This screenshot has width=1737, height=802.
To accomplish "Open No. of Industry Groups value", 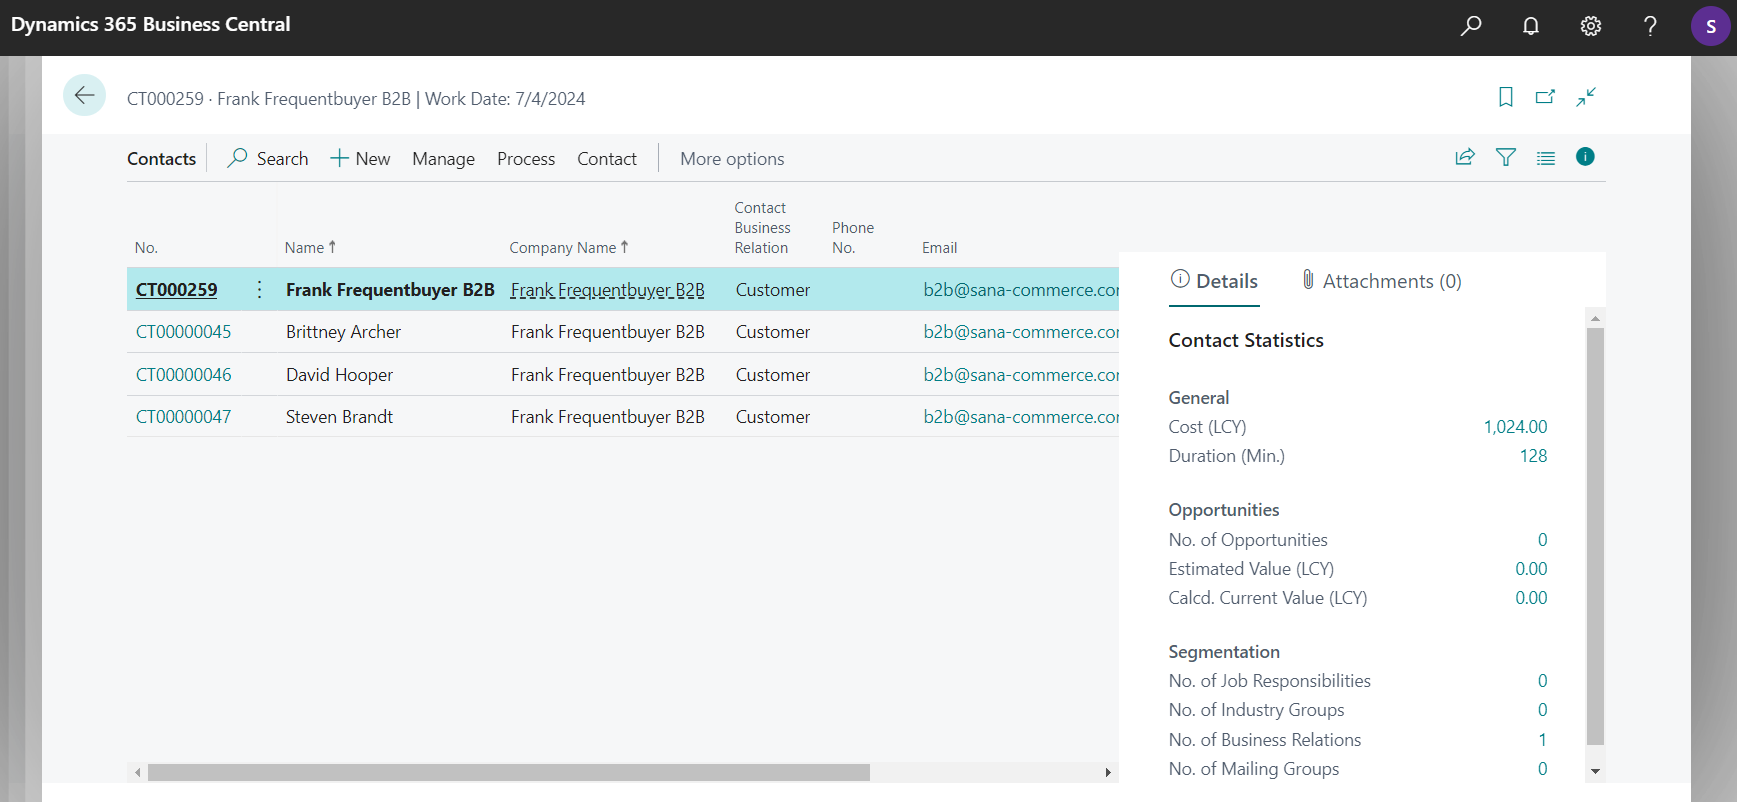I will click(x=1542, y=710).
